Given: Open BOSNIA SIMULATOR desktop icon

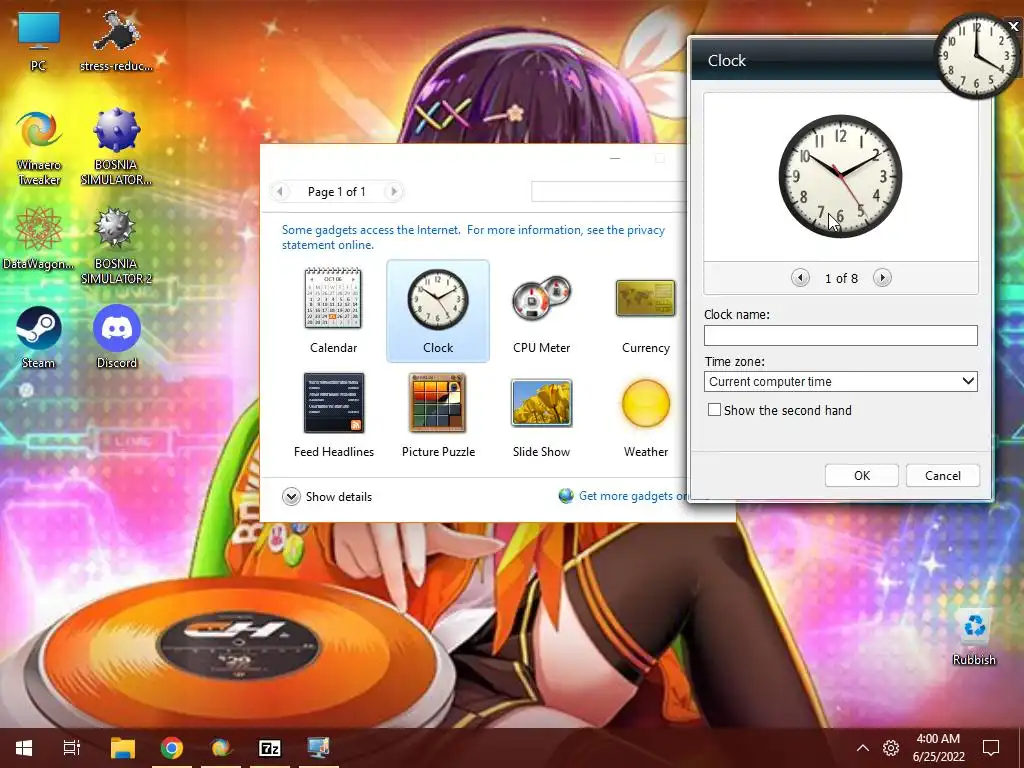Looking at the screenshot, I should point(116,148).
